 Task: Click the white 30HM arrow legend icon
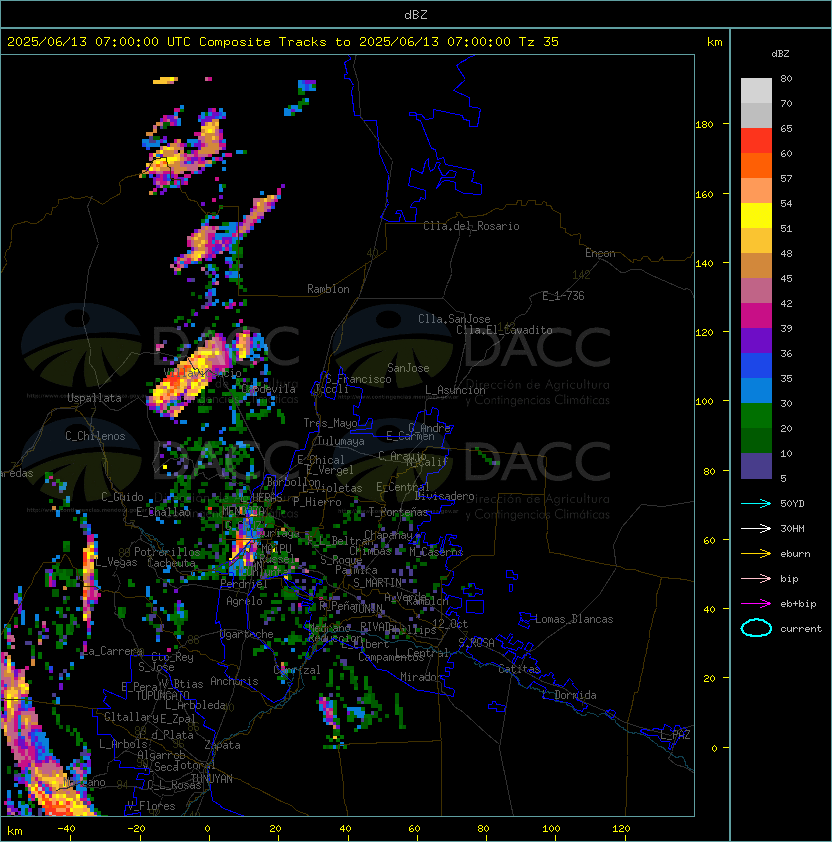756,528
